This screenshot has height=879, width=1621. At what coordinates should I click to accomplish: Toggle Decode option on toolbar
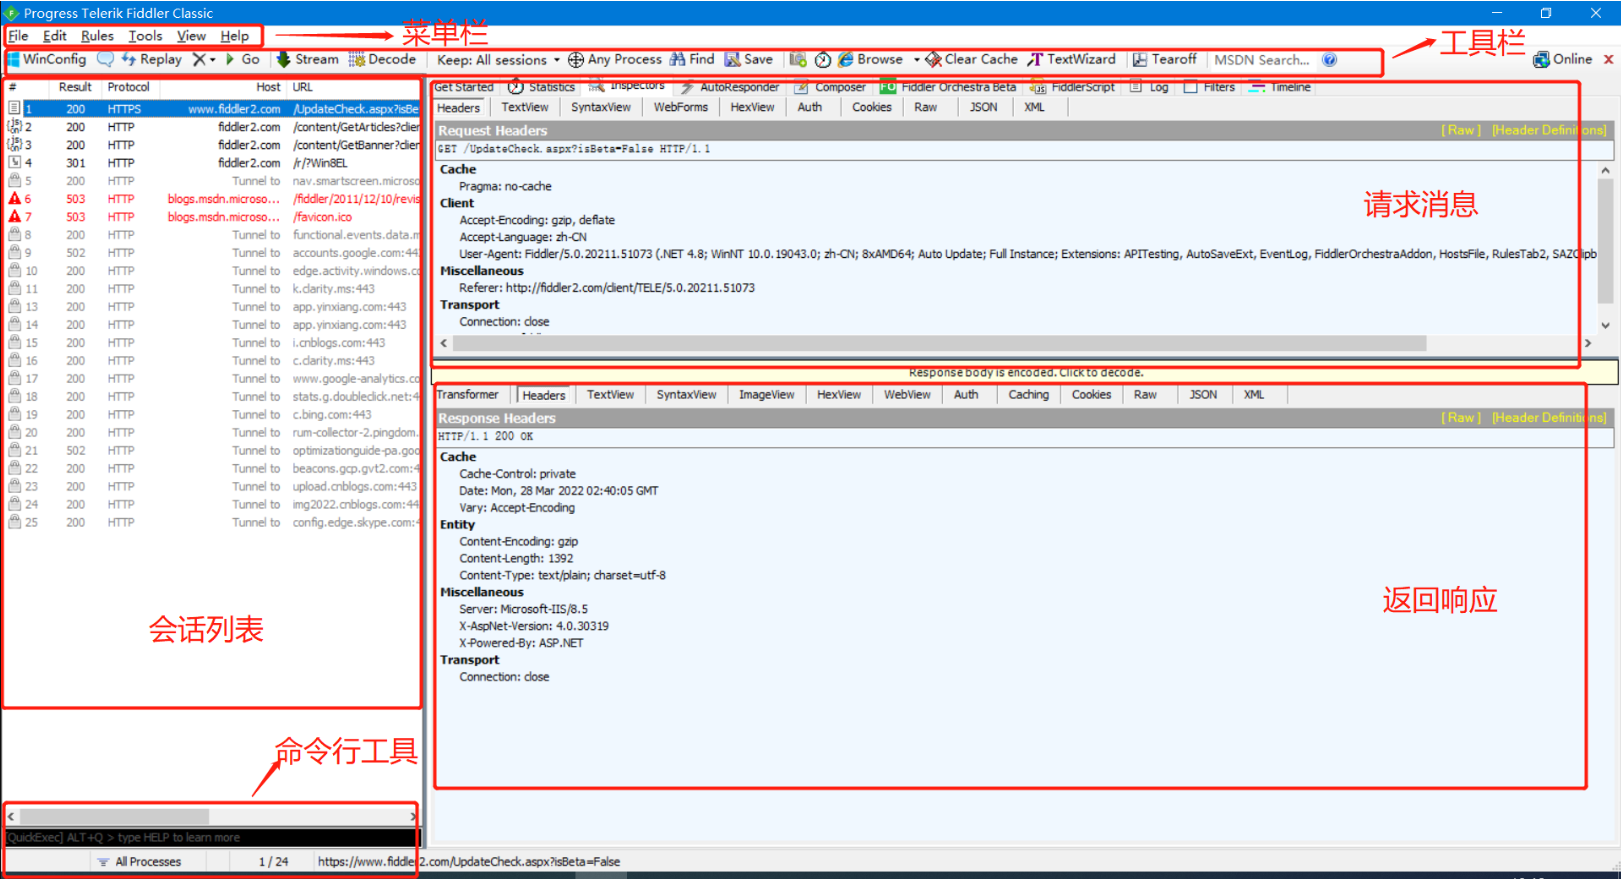pyautogui.click(x=382, y=60)
